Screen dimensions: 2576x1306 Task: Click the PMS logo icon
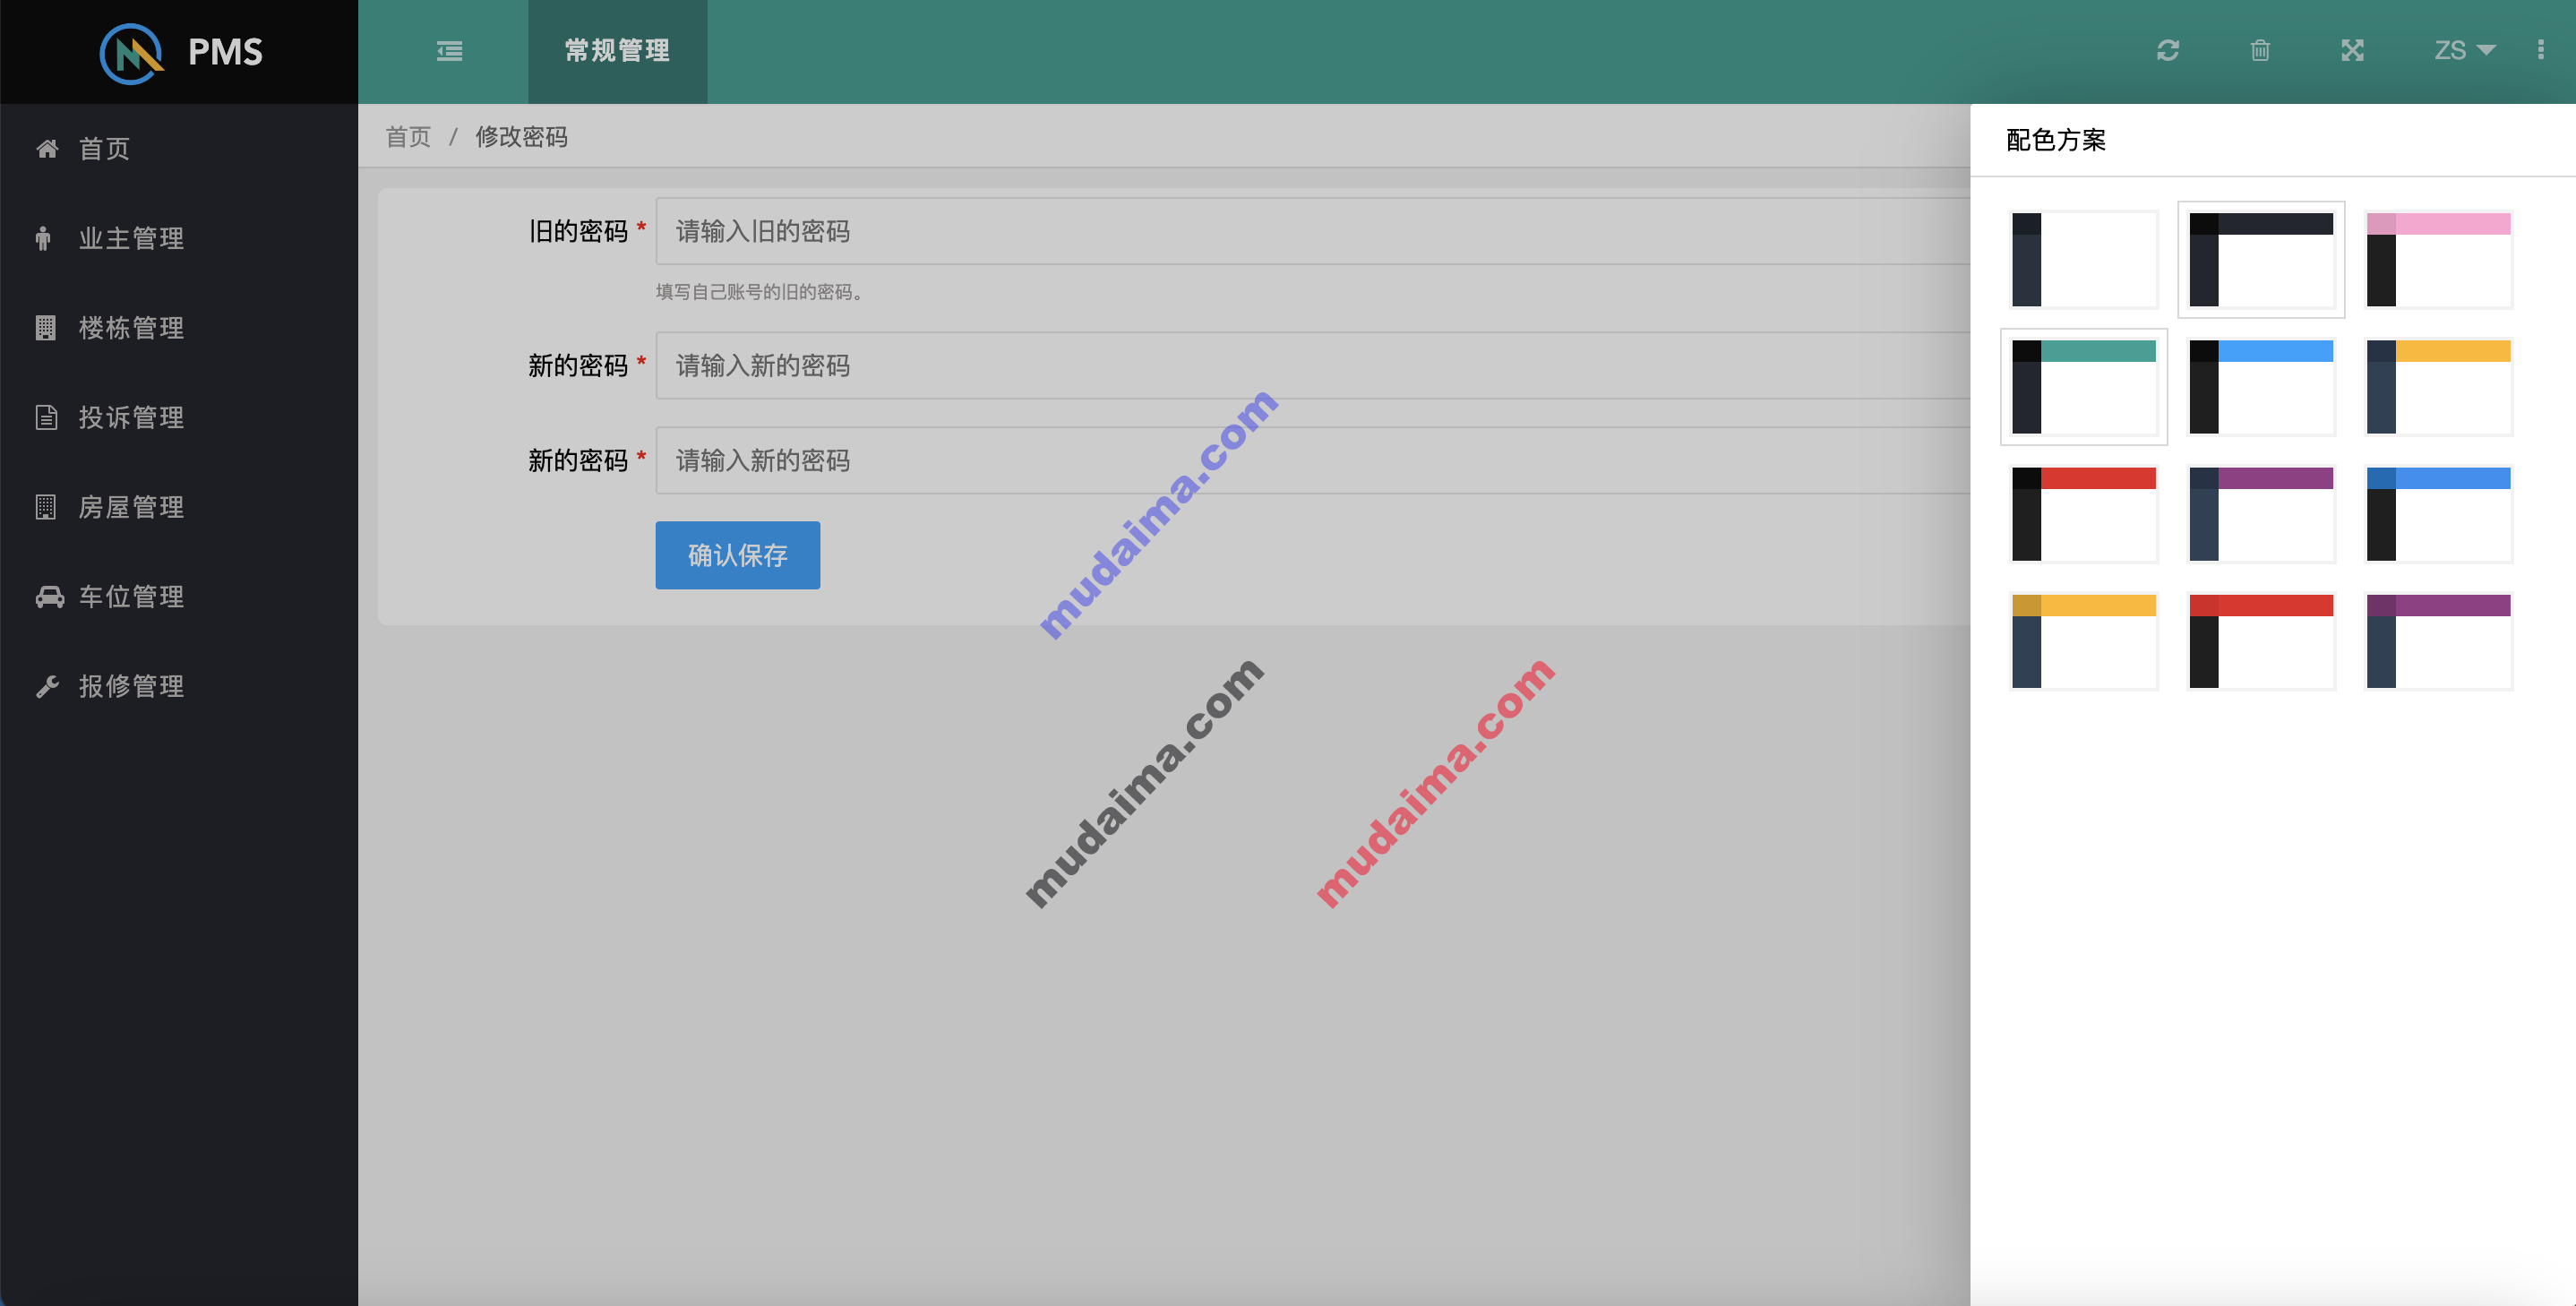(x=131, y=52)
